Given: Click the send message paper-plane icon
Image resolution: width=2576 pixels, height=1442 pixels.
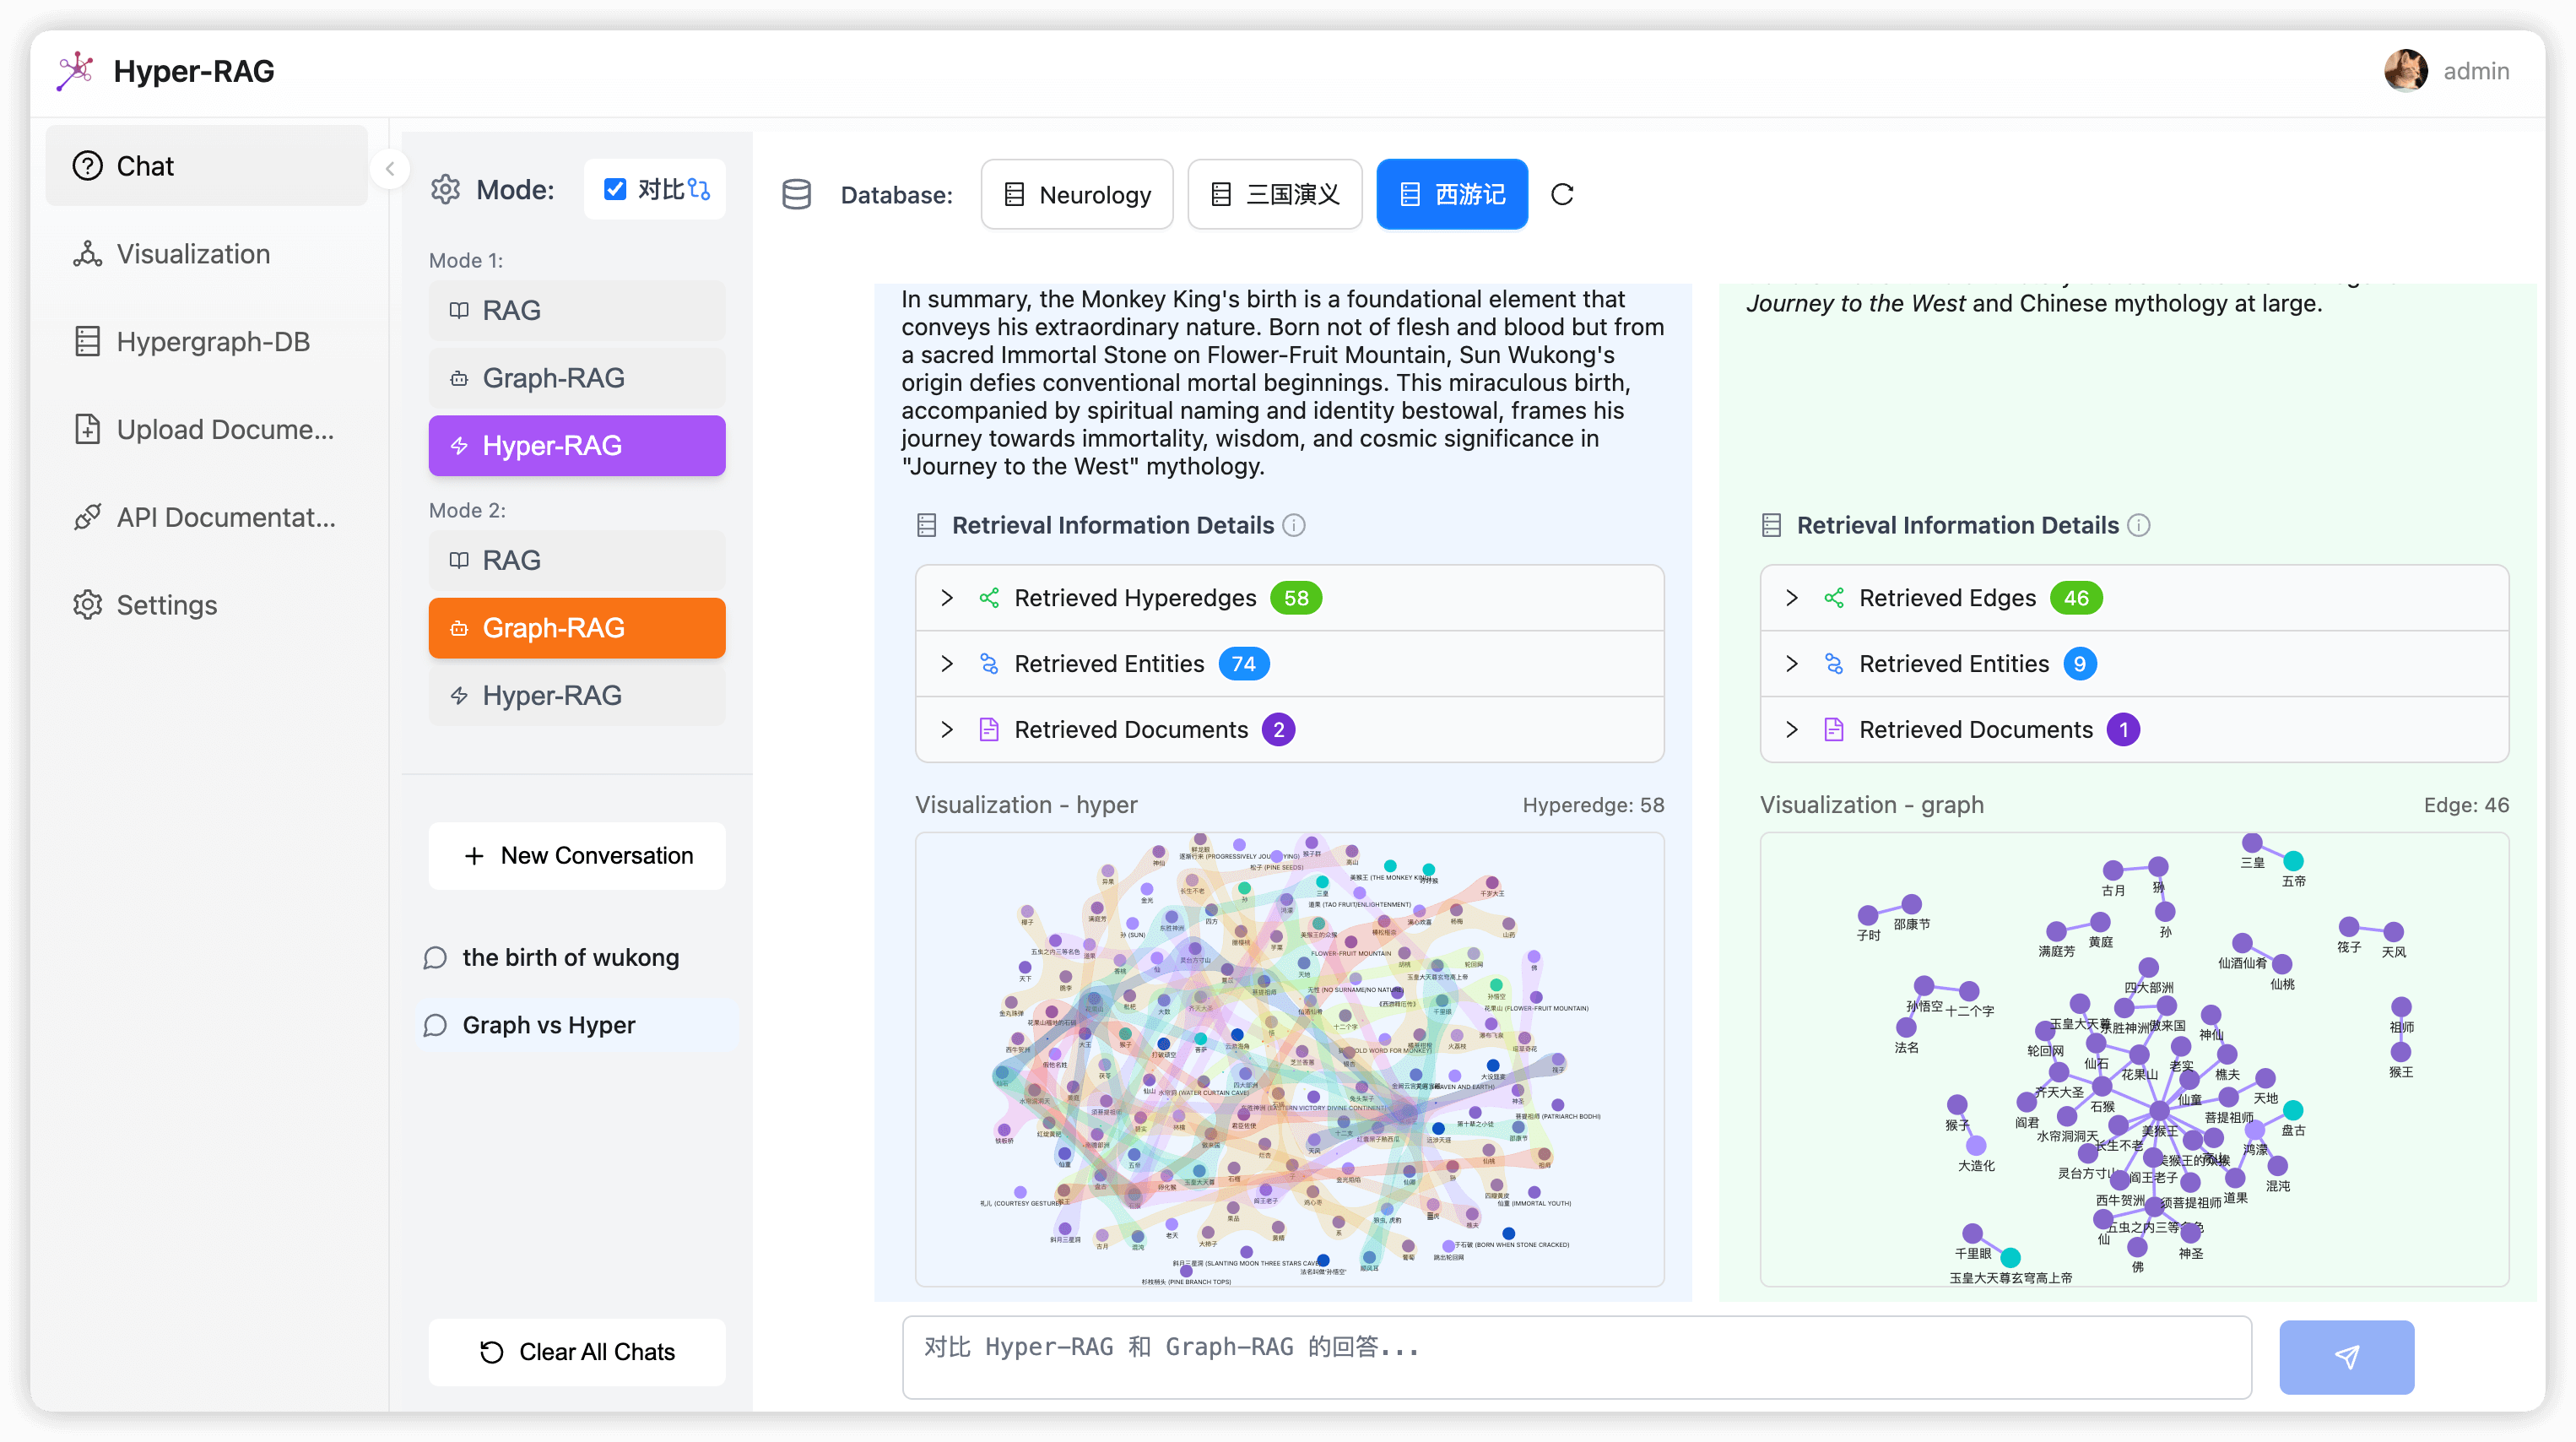Looking at the screenshot, I should pos(2346,1356).
